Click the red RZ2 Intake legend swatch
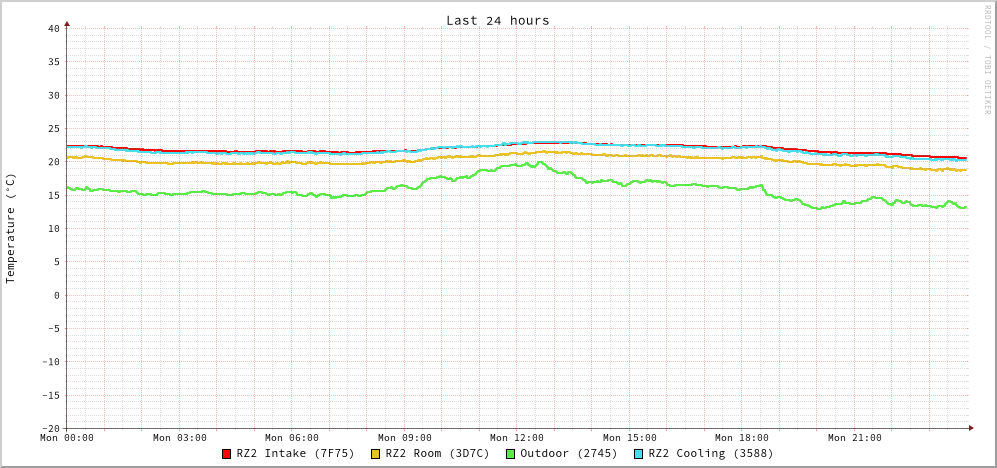The image size is (997, 468). coord(227,454)
